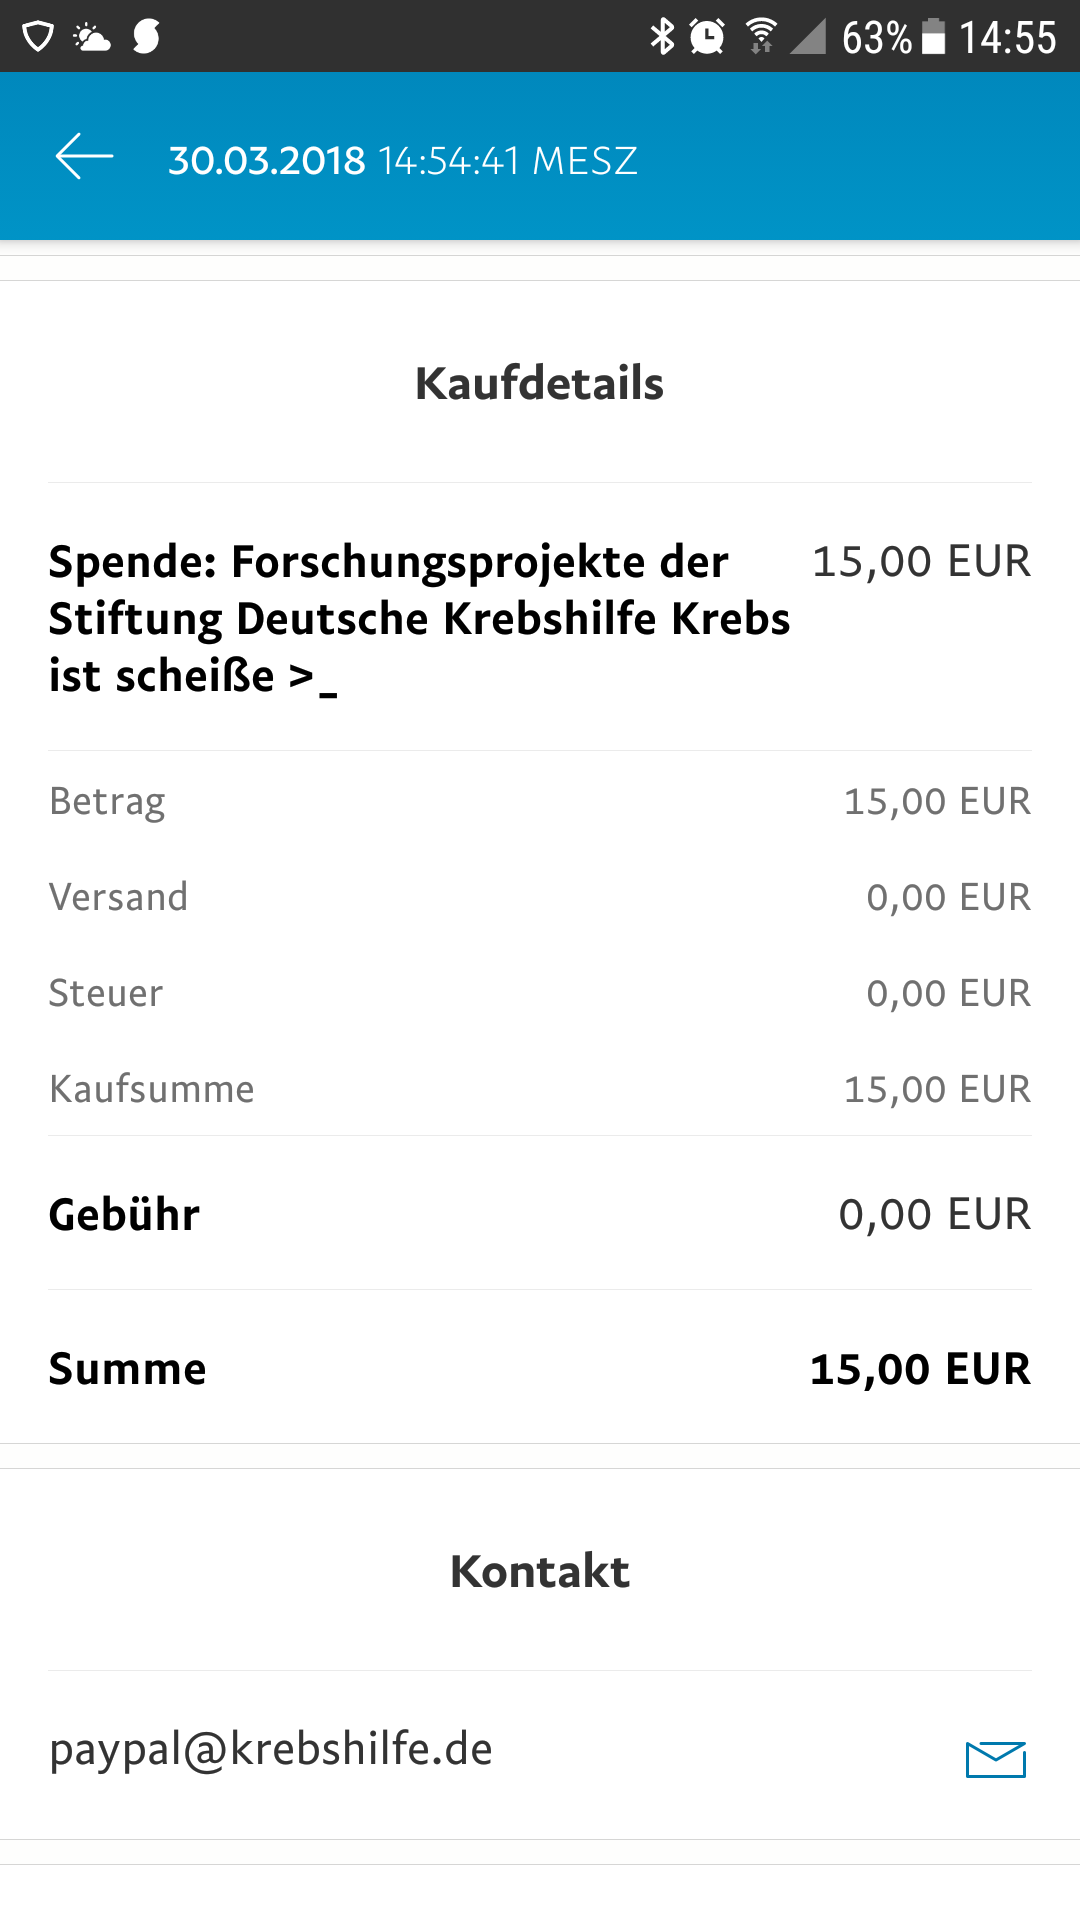Tap the shield notification icon
The width and height of the screenshot is (1080, 1920).
[x=38, y=38]
